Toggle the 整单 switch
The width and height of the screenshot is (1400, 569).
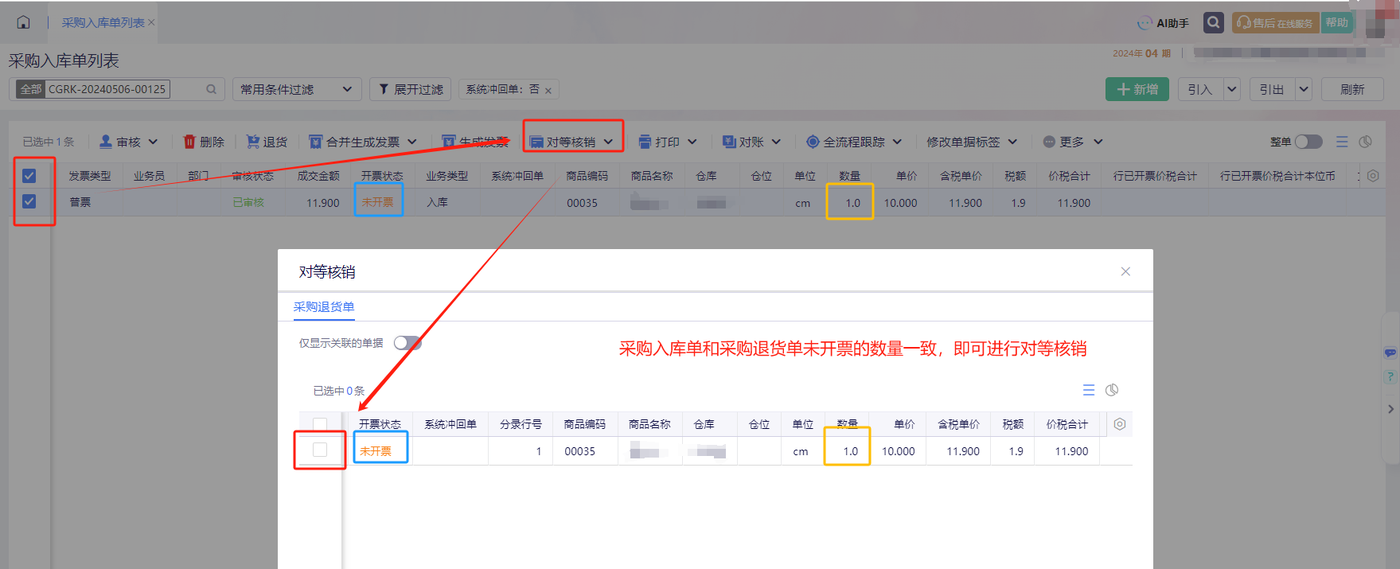[x=1308, y=142]
